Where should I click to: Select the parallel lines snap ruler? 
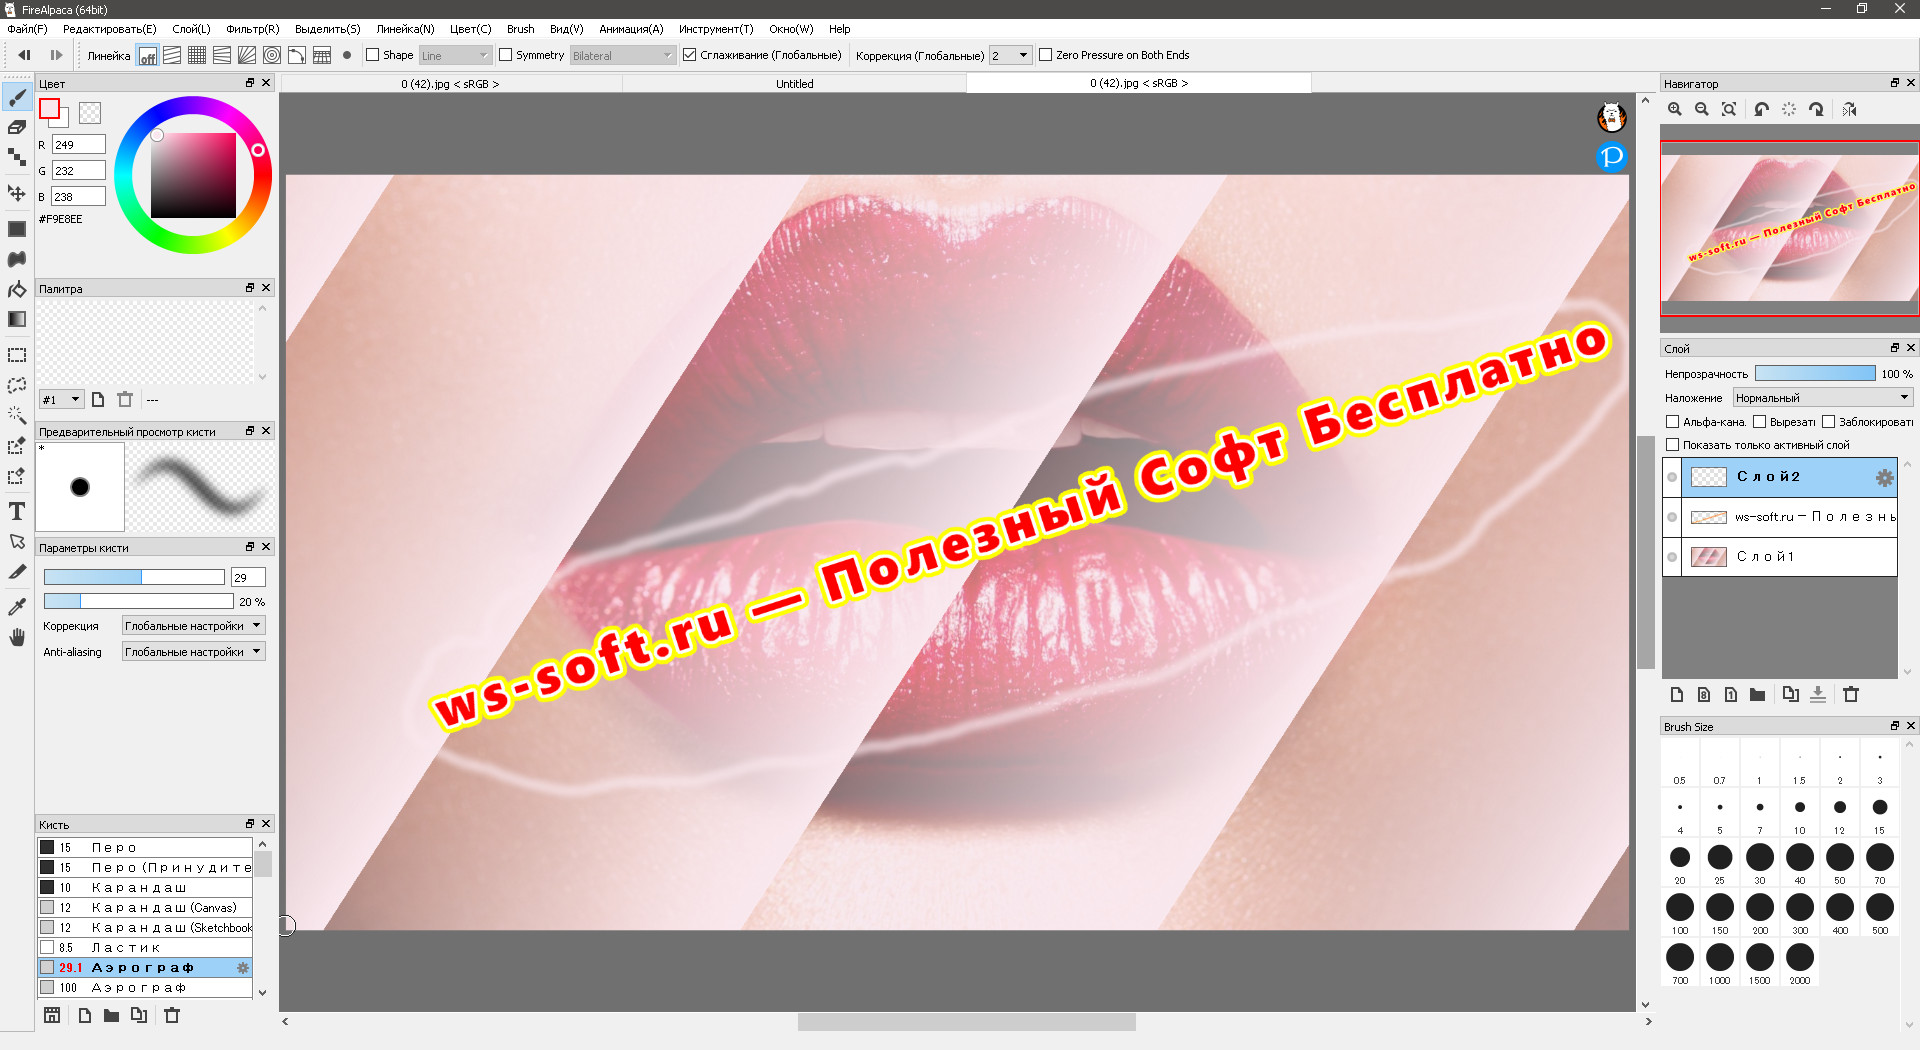point(172,55)
